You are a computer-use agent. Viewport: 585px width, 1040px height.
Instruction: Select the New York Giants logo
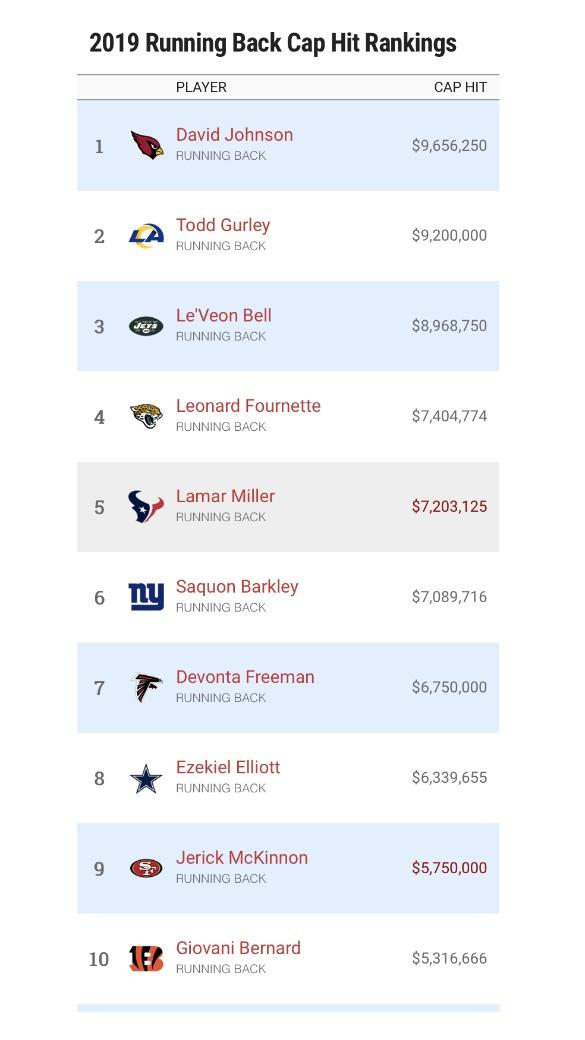tap(146, 597)
